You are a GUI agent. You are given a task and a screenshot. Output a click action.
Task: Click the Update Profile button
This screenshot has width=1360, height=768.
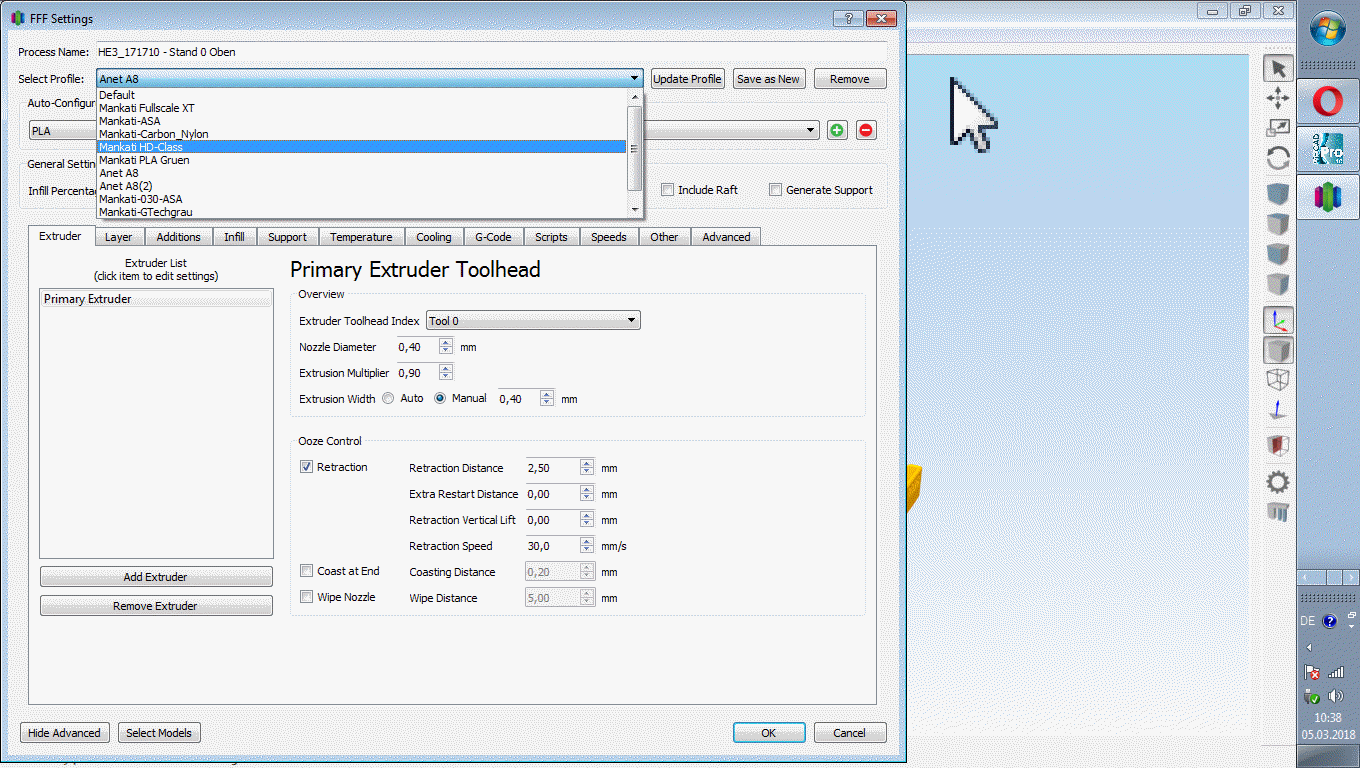pyautogui.click(x=687, y=79)
